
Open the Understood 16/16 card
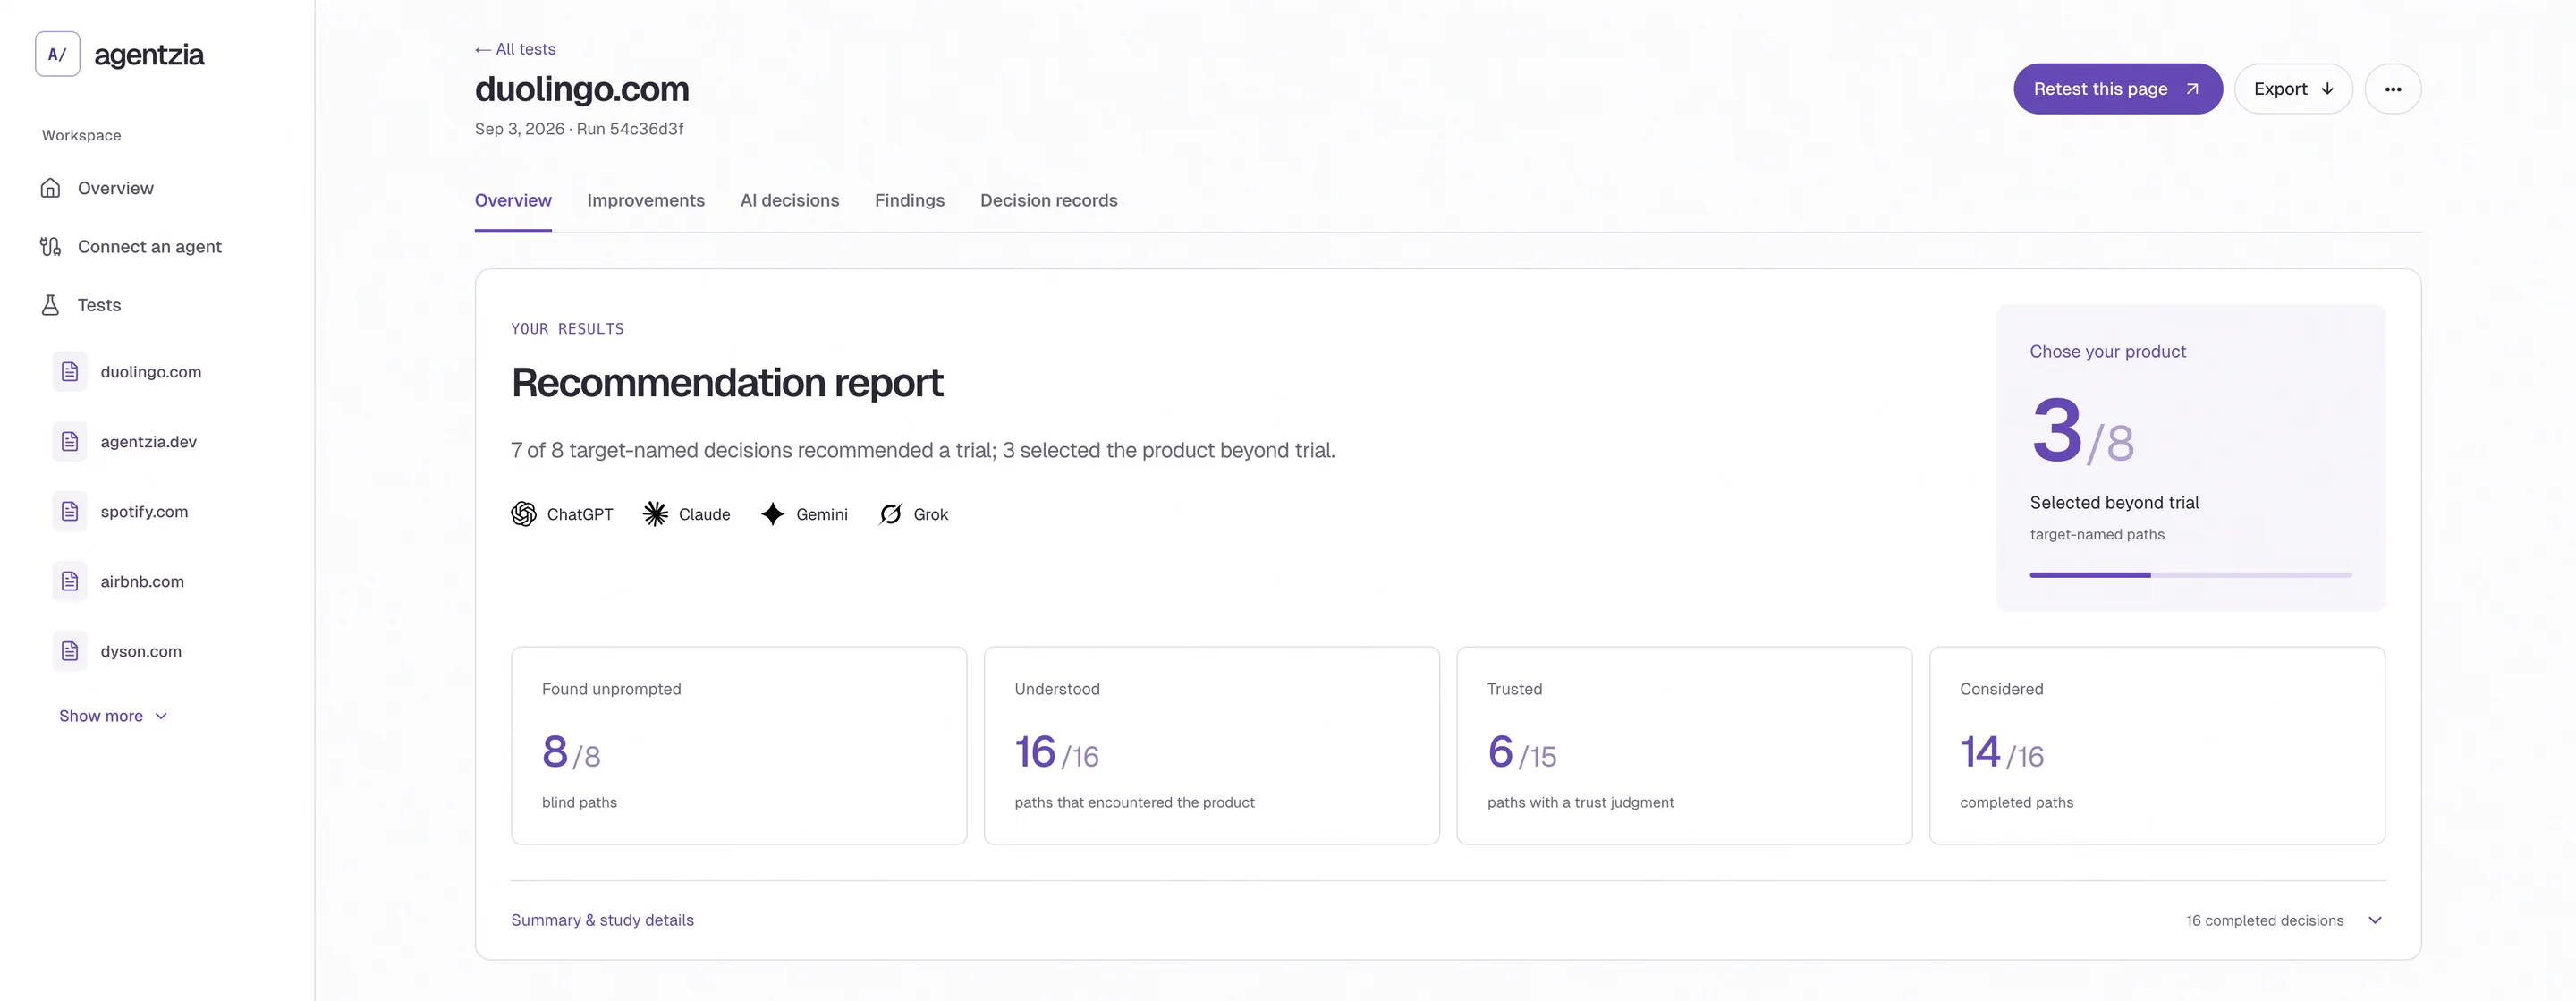(1212, 745)
